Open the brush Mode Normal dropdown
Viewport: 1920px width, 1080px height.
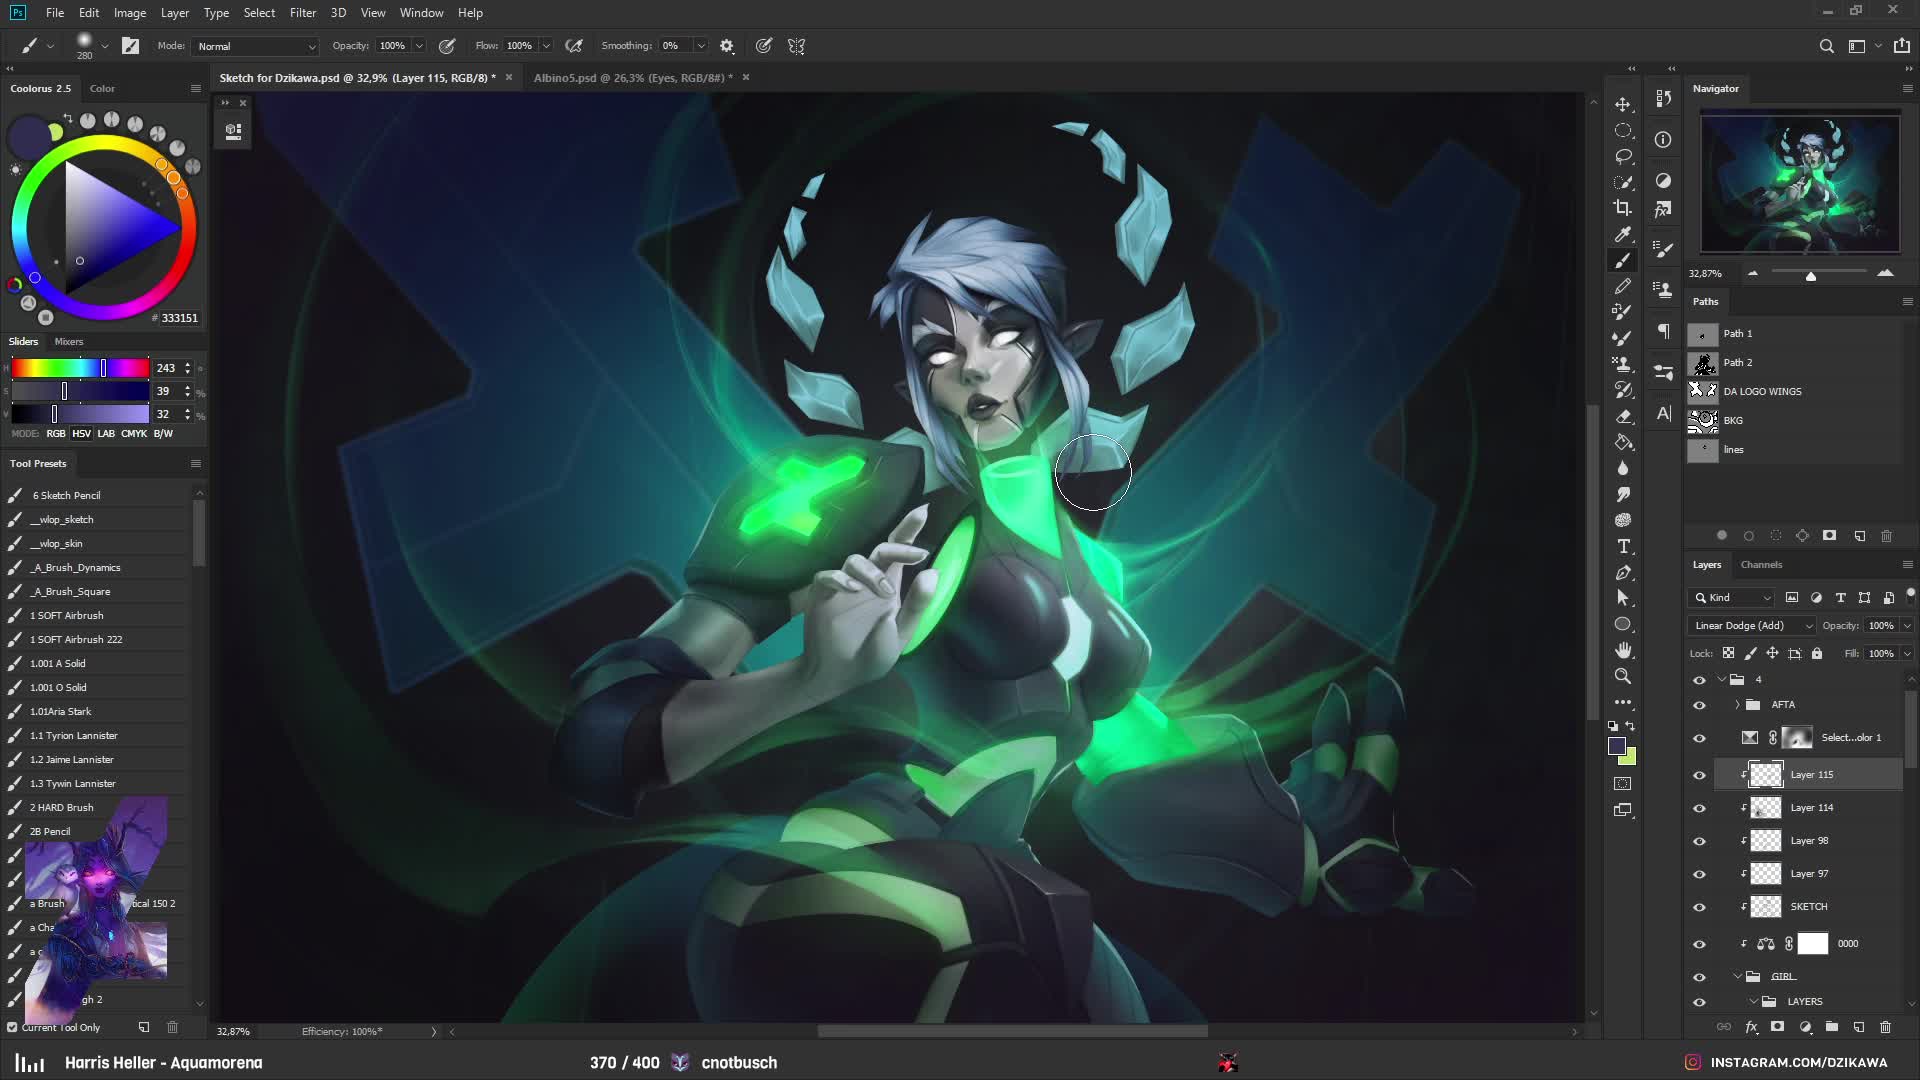(x=256, y=46)
